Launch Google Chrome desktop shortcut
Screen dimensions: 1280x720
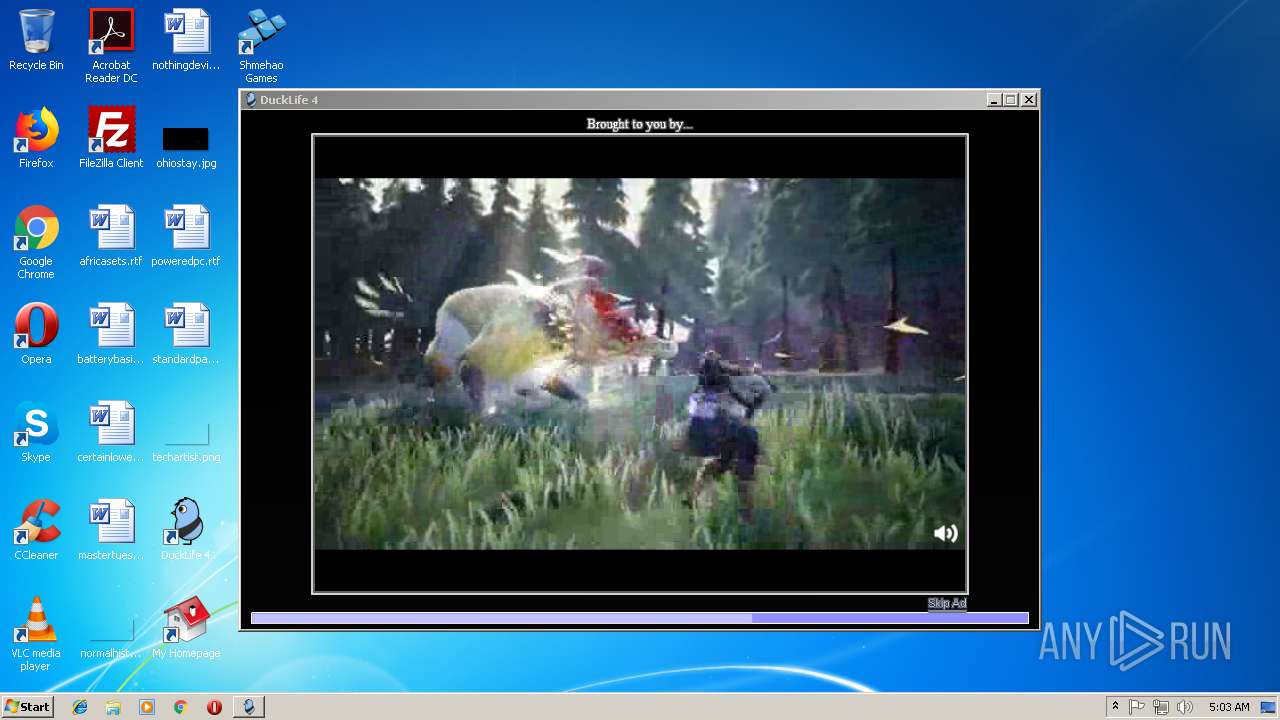36,242
